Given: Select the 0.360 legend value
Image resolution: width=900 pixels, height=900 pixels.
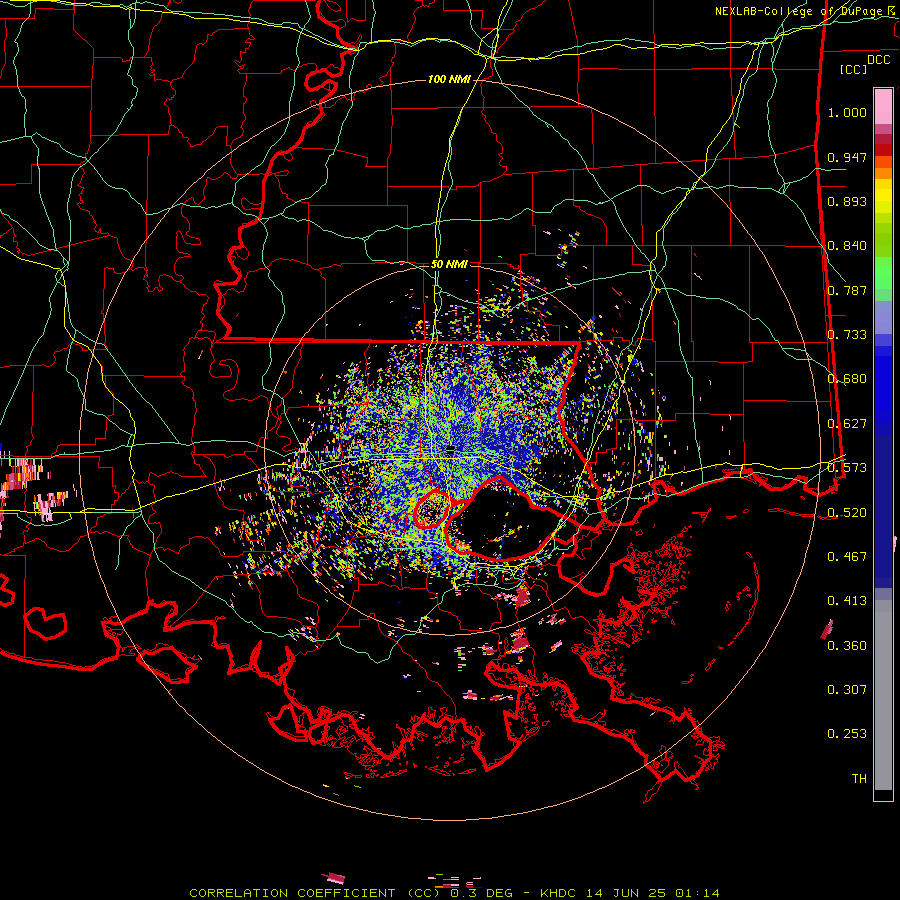Looking at the screenshot, I should pos(847,646).
